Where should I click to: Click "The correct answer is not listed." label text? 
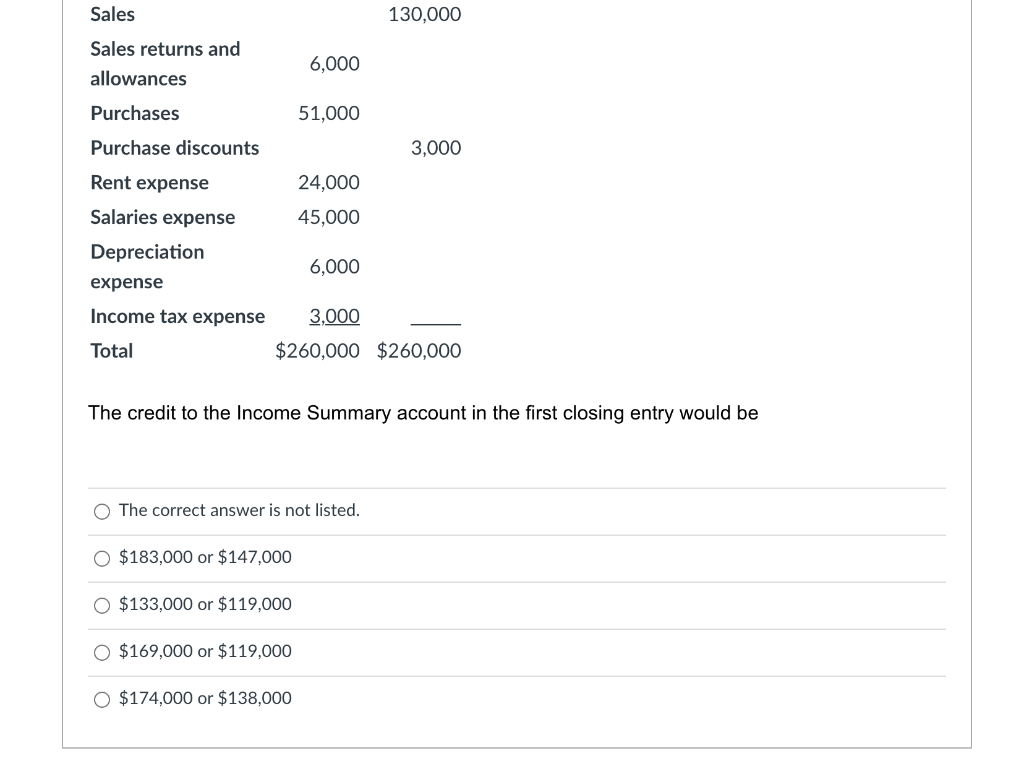[239, 510]
